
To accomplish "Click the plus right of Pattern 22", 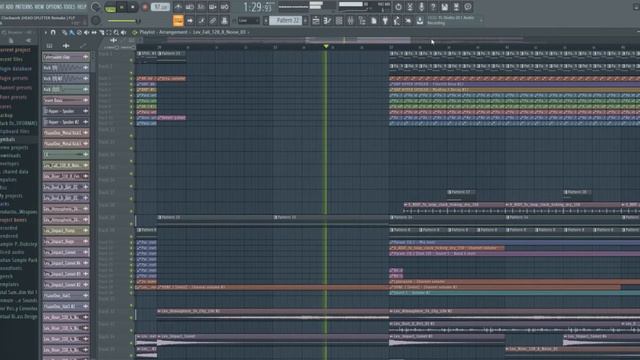I will pyautogui.click(x=305, y=20).
